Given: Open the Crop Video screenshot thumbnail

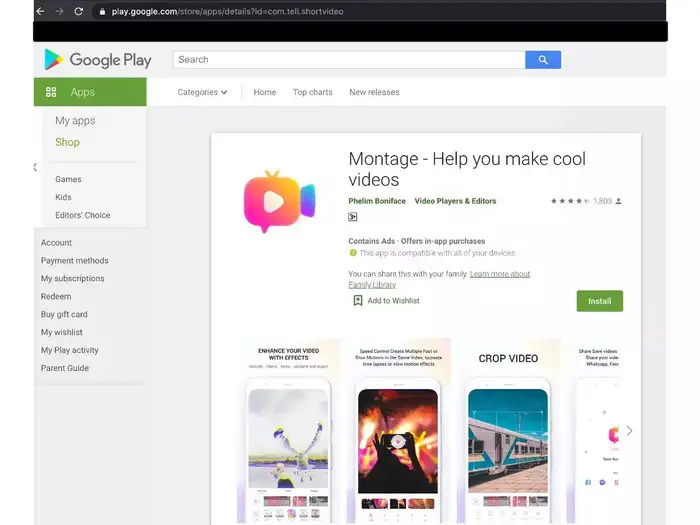Looking at the screenshot, I should click(x=507, y=430).
